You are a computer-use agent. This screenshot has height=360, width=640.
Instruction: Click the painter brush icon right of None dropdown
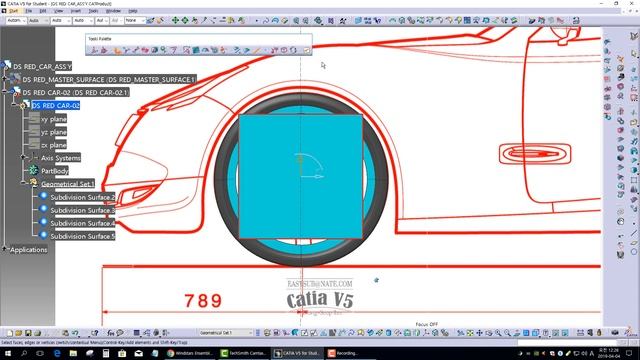pos(150,20)
